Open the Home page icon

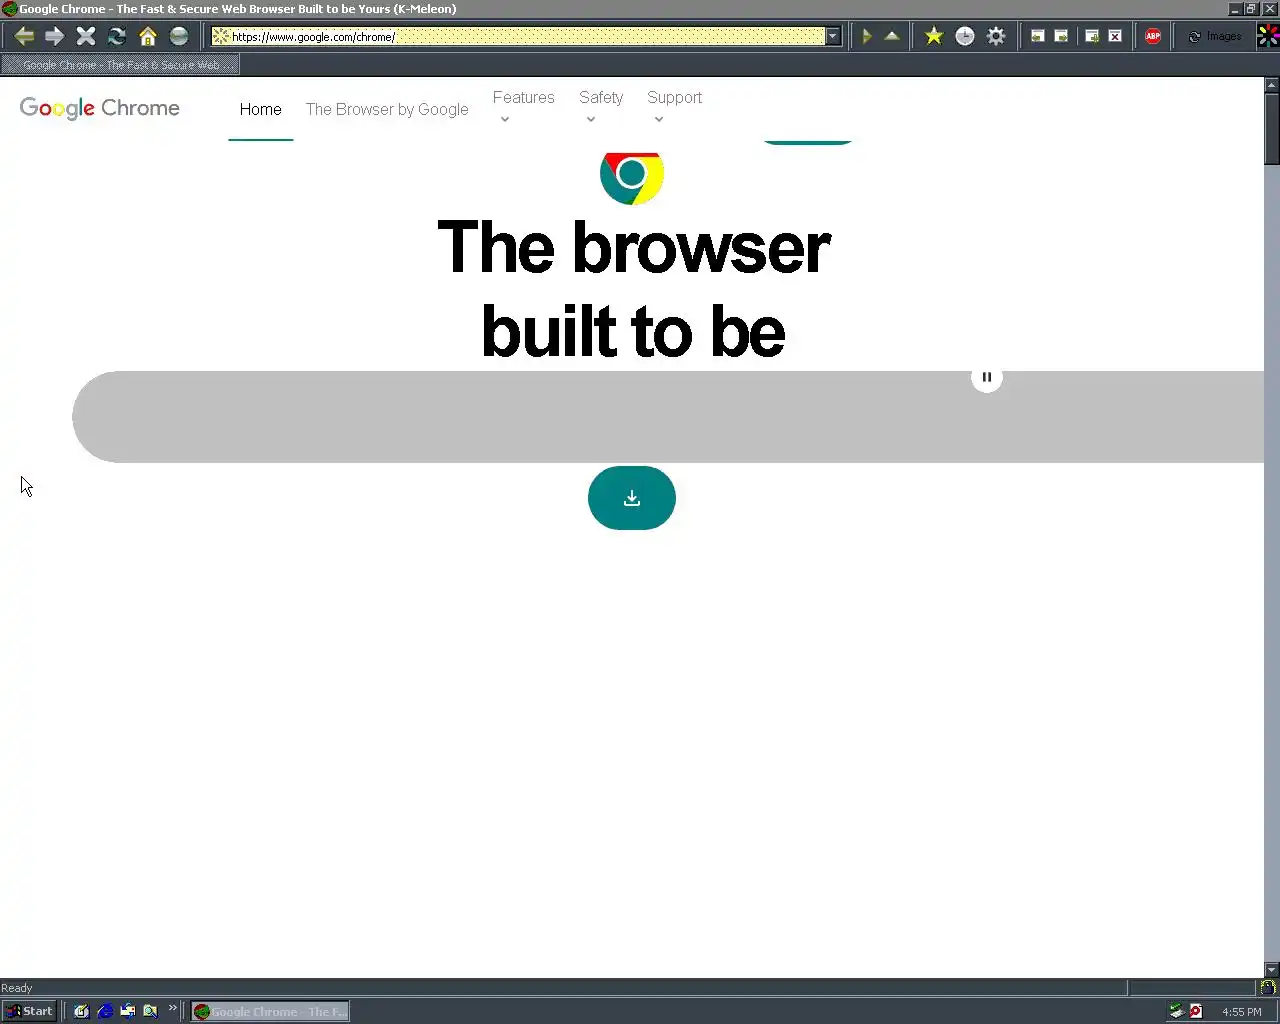pyautogui.click(x=148, y=36)
